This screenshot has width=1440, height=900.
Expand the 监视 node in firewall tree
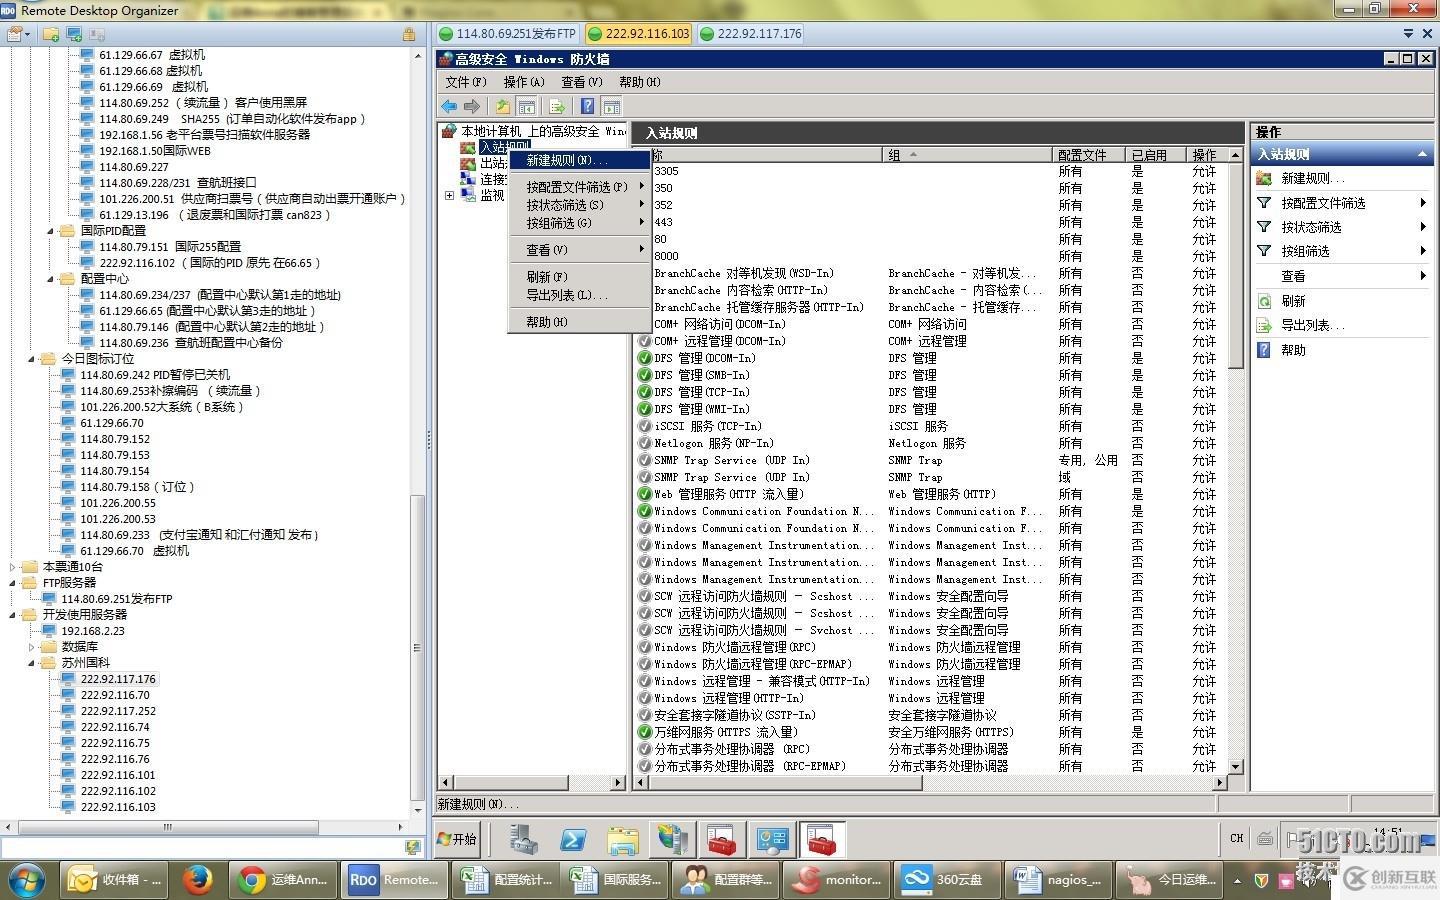[x=449, y=196]
